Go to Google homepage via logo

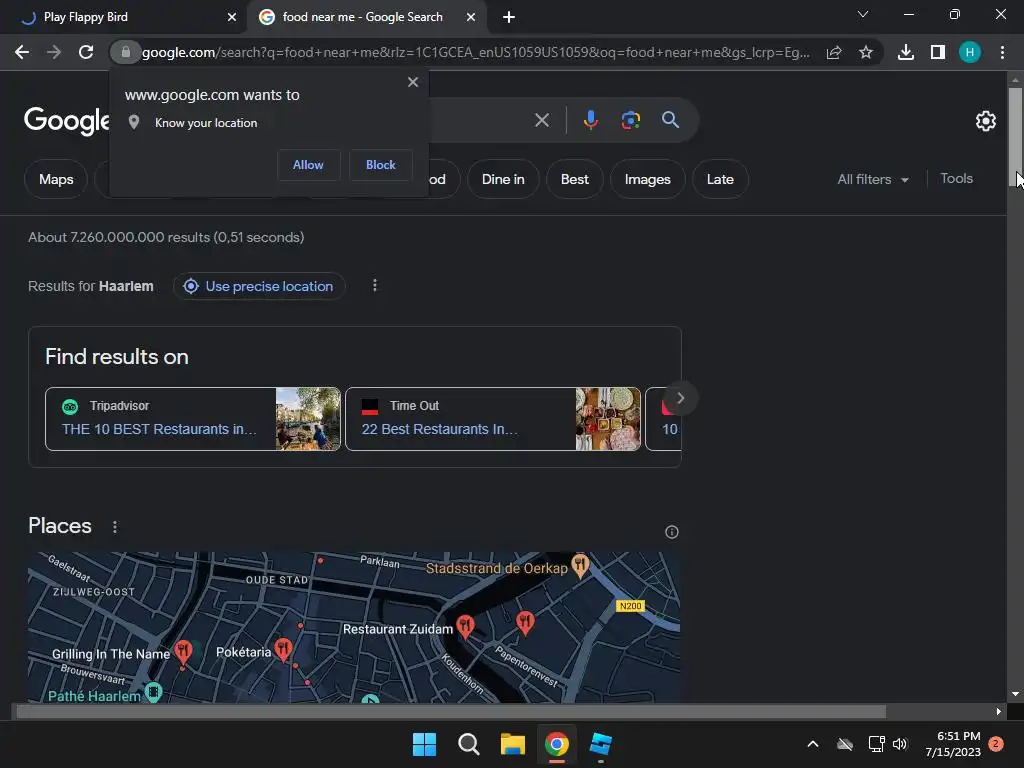67,121
